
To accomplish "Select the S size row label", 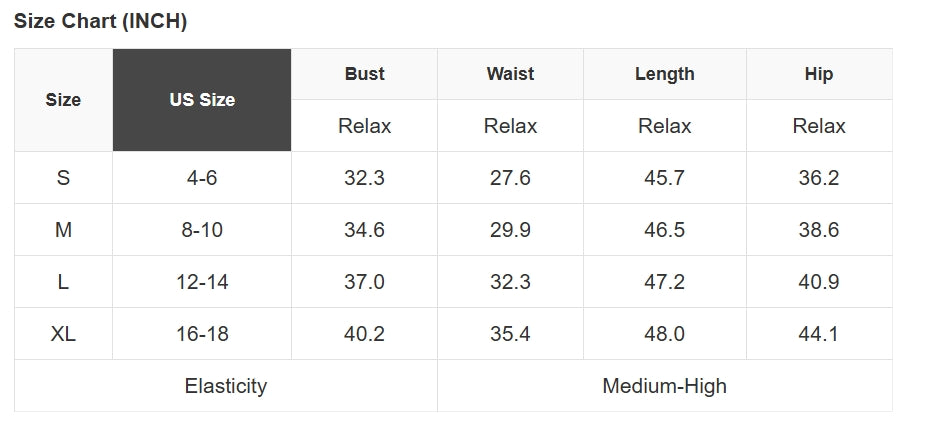I will point(63,178).
